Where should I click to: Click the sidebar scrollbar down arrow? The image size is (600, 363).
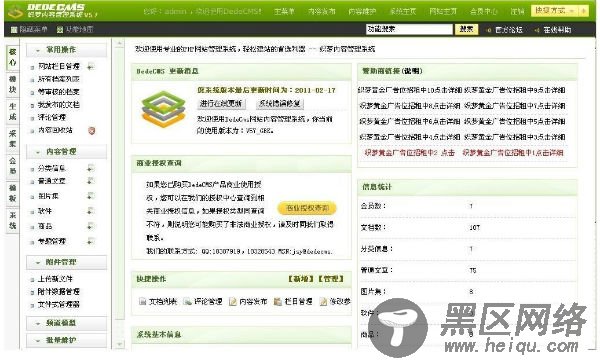click(x=119, y=344)
